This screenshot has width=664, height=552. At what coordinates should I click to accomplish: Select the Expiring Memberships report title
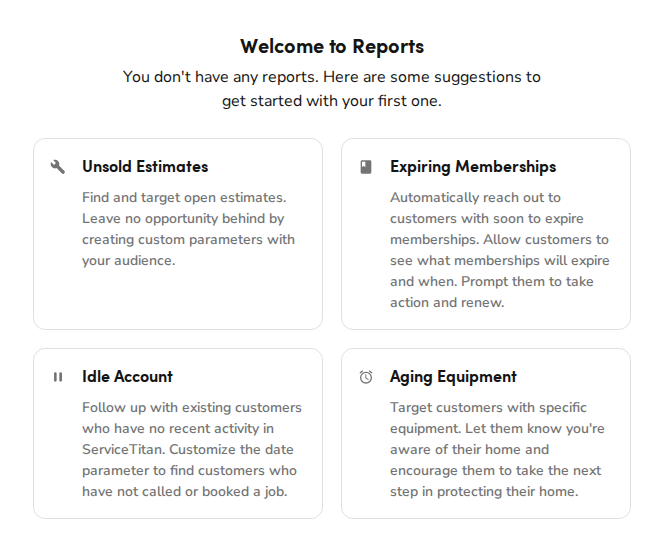click(x=473, y=167)
